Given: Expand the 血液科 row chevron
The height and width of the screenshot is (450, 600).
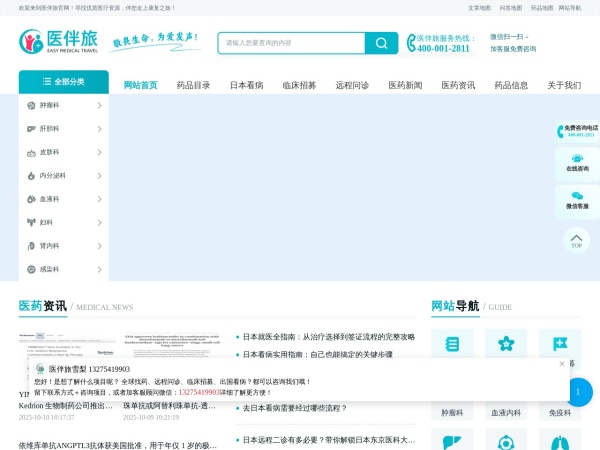Looking at the screenshot, I should 99,199.
